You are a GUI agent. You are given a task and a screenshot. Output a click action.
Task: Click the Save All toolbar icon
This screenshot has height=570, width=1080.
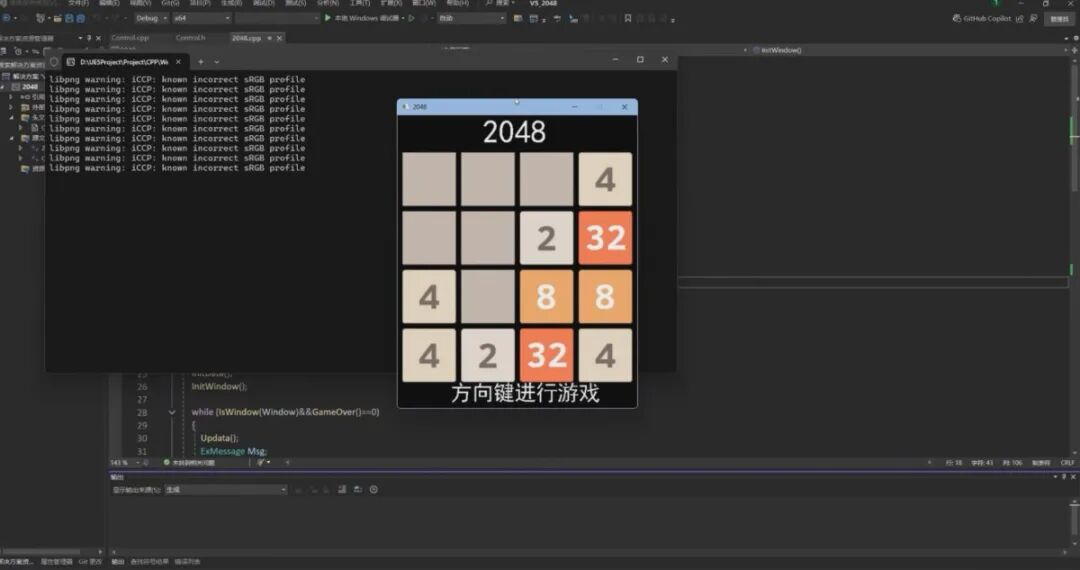coord(81,18)
